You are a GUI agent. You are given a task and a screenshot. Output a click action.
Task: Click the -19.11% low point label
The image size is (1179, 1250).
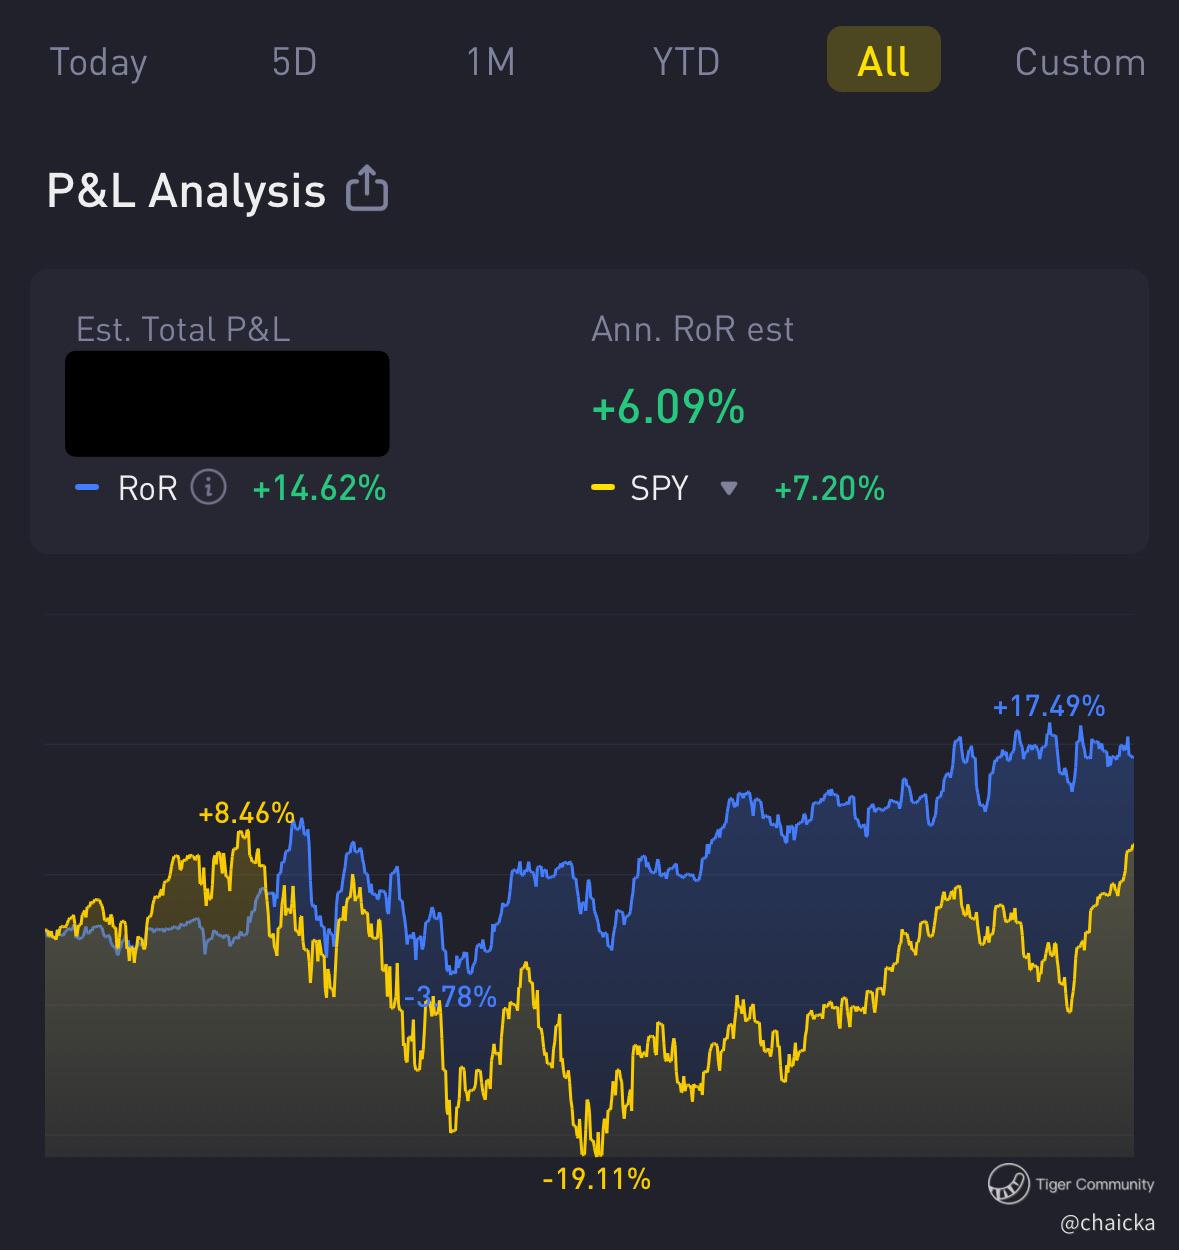click(x=596, y=1180)
